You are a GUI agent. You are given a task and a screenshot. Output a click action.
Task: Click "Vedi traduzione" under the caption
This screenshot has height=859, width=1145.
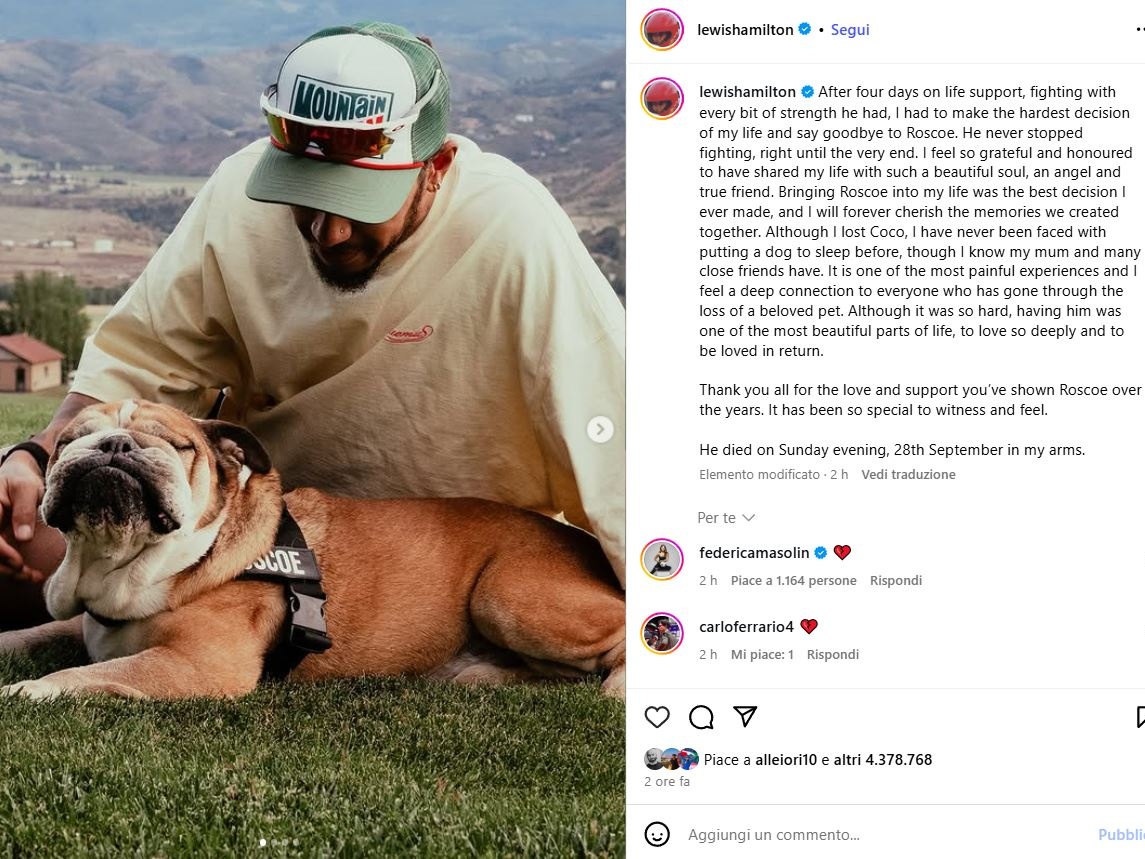point(908,475)
